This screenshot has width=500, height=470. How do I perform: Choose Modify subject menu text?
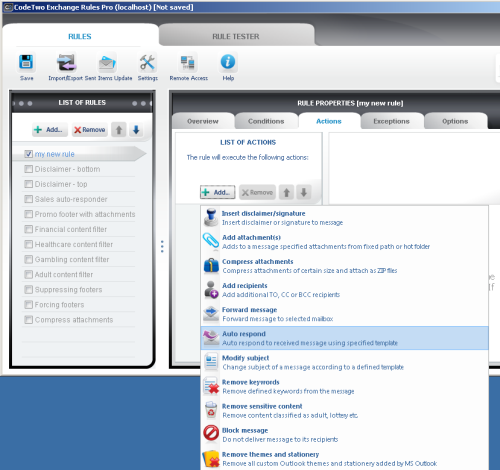tap(246, 358)
